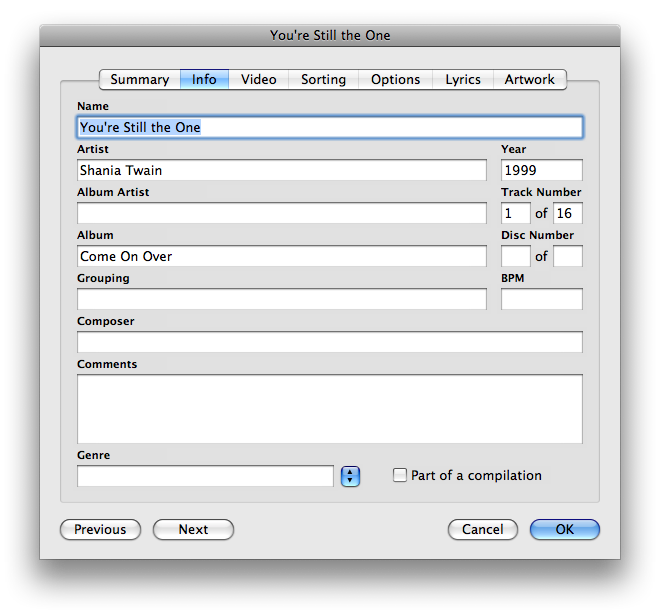Cancel the song info dialog
This screenshot has width=660, height=614.
point(483,529)
